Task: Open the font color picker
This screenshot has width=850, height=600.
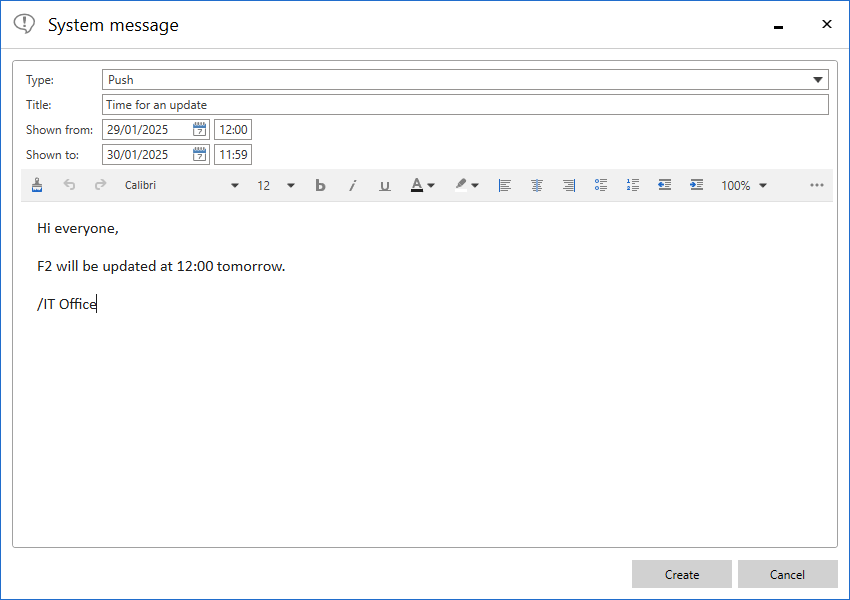Action: click(x=423, y=185)
